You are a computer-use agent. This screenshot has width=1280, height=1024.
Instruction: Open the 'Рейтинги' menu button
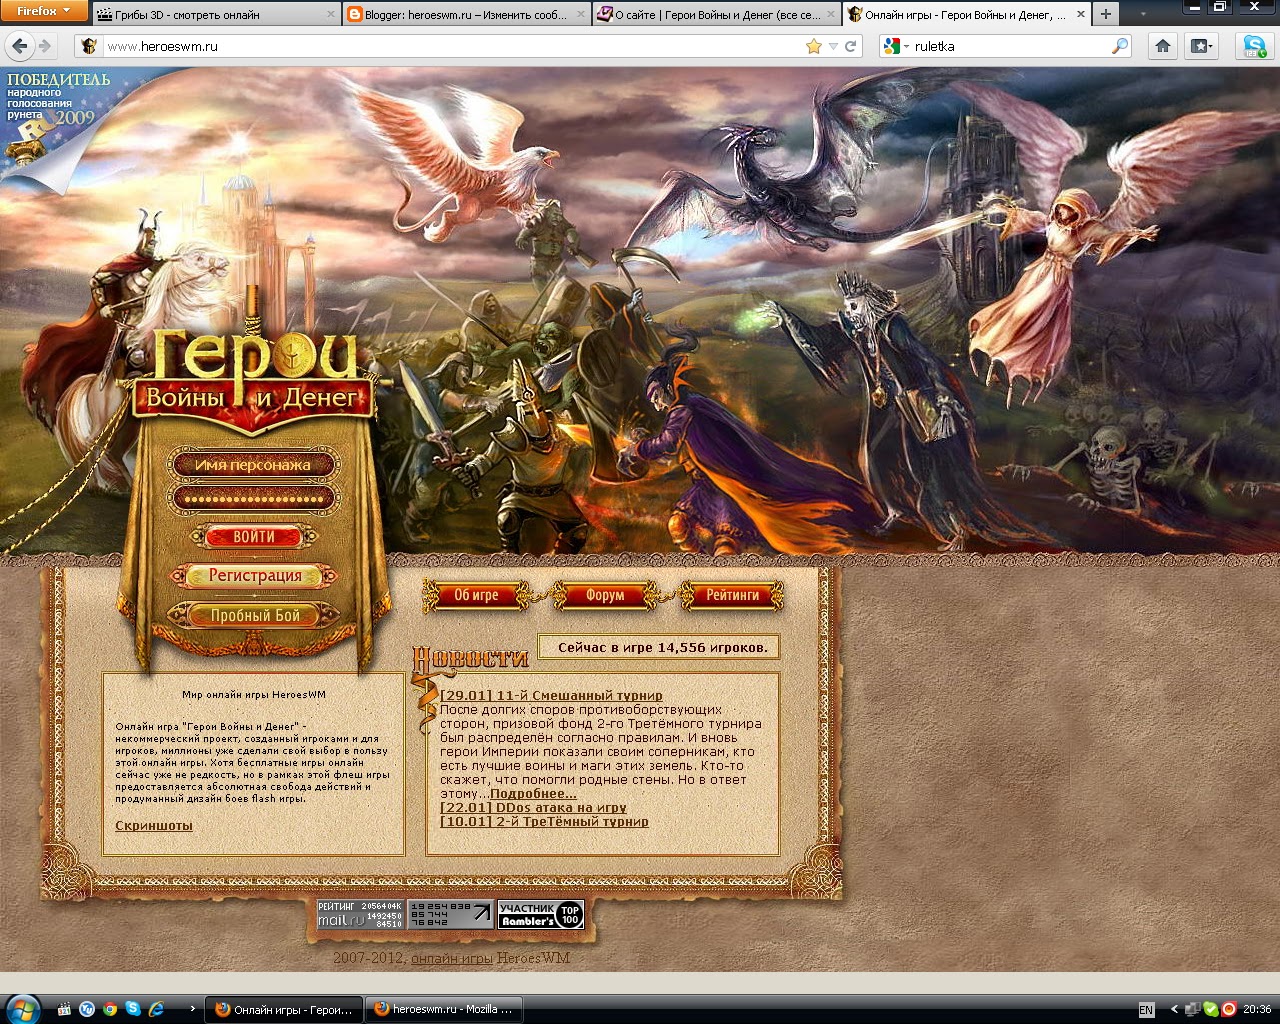tap(732, 595)
